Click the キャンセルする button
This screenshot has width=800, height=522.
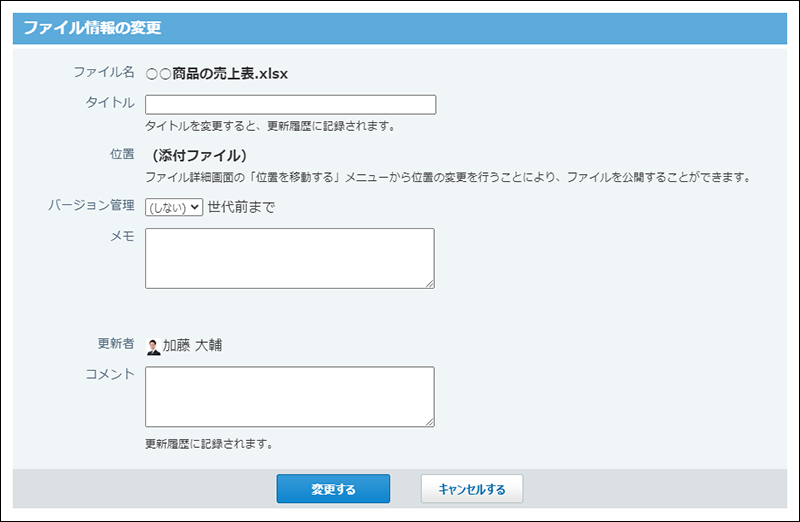click(x=472, y=489)
